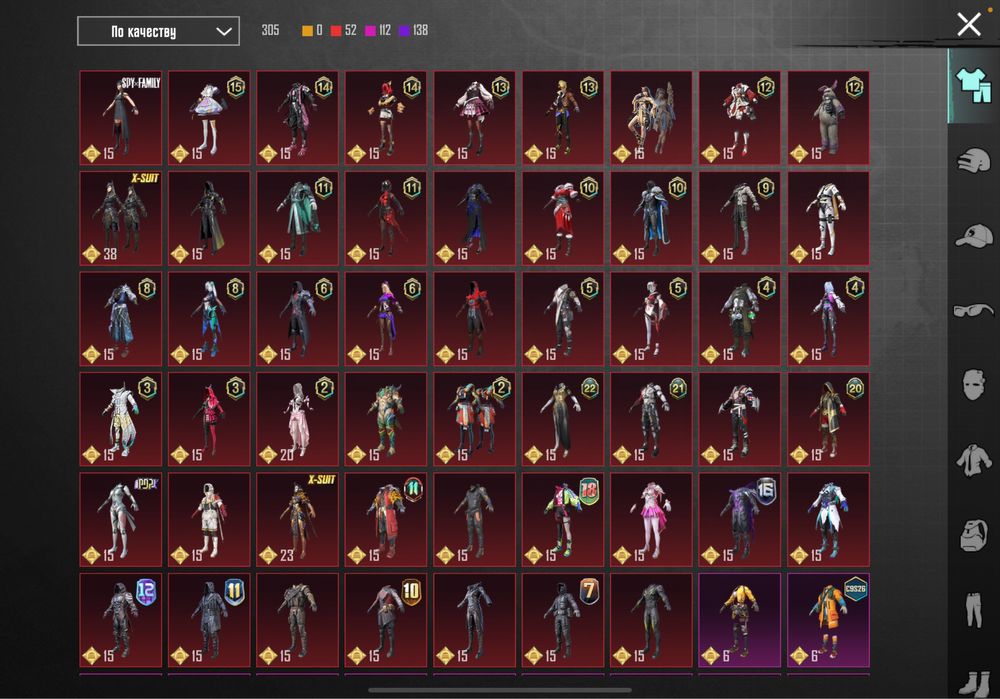Select the X-SUIT valued at 23
Screen dimensions: 1000x699
click(298, 520)
